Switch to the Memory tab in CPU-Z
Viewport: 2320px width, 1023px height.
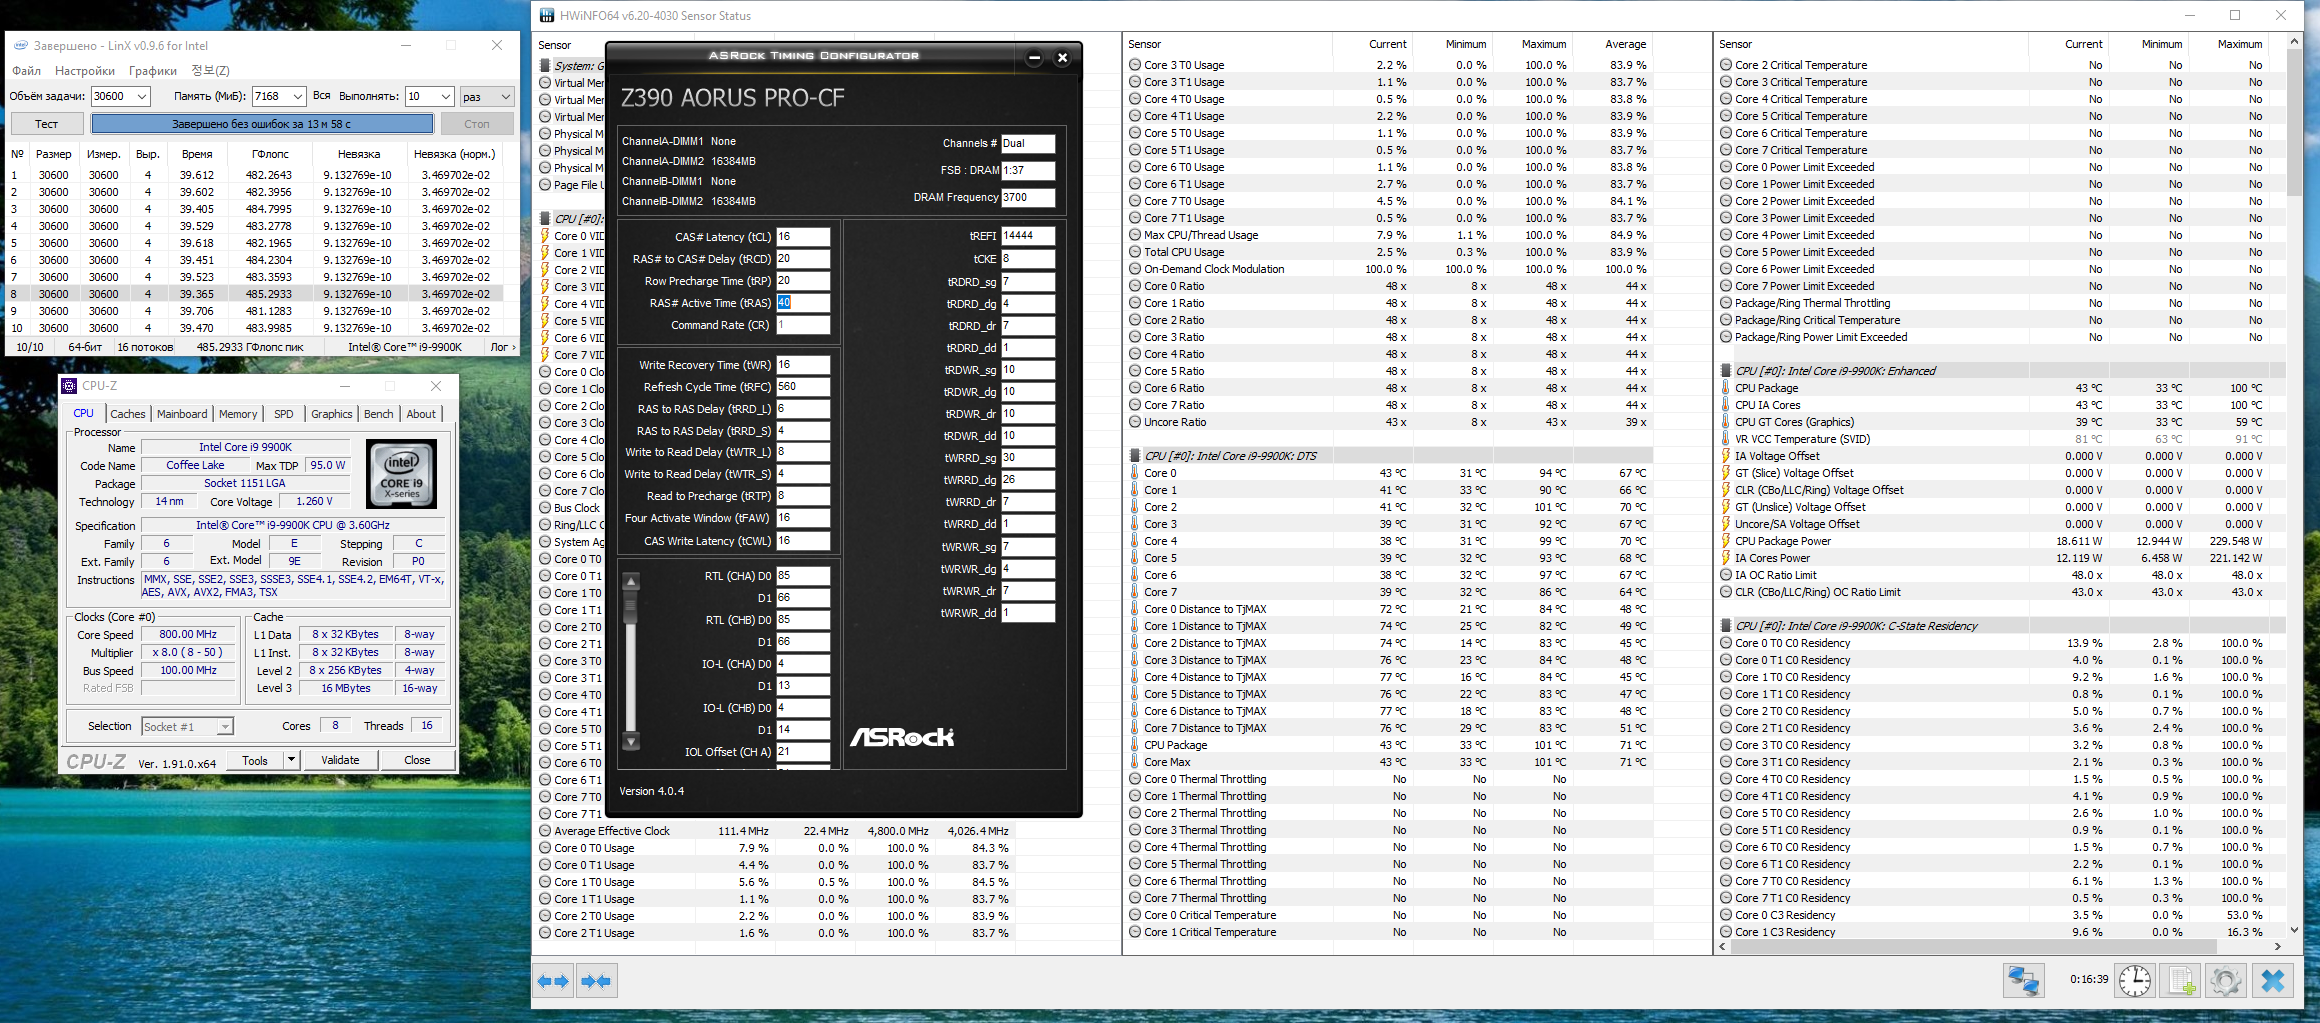(238, 414)
